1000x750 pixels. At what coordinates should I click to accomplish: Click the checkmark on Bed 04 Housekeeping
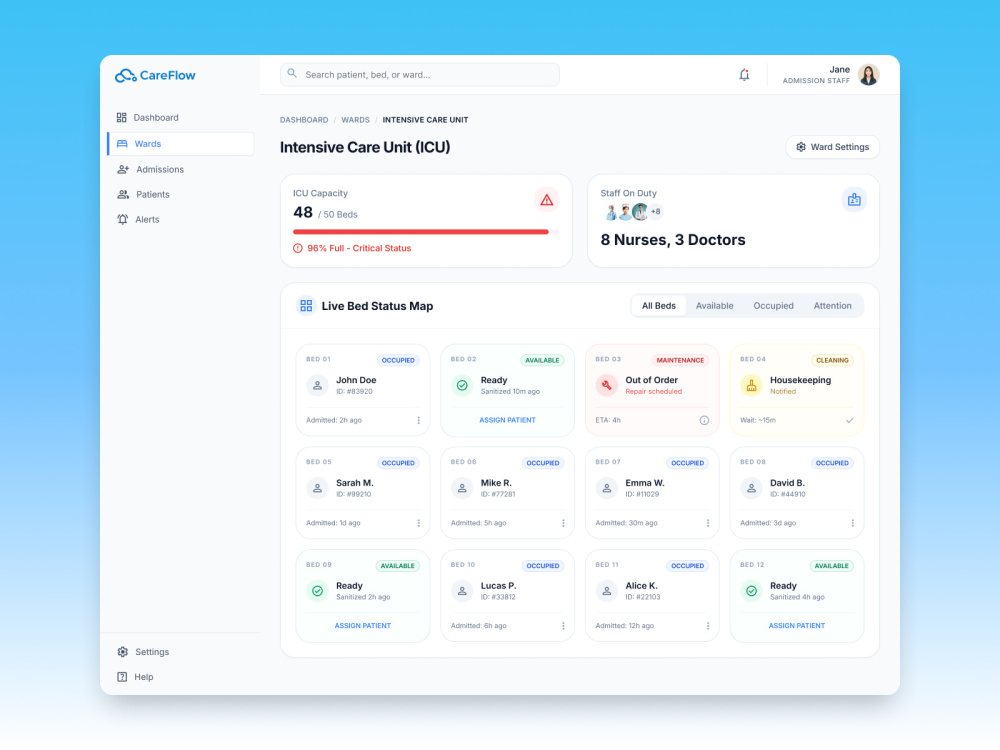click(x=849, y=420)
